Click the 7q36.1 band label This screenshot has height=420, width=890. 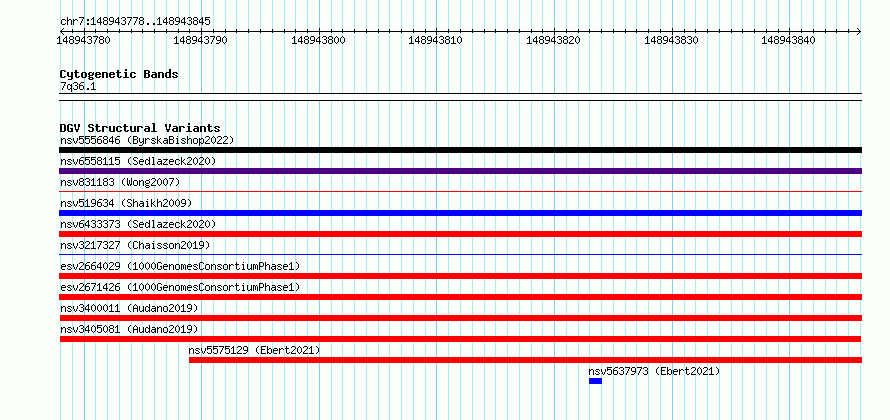(x=78, y=86)
